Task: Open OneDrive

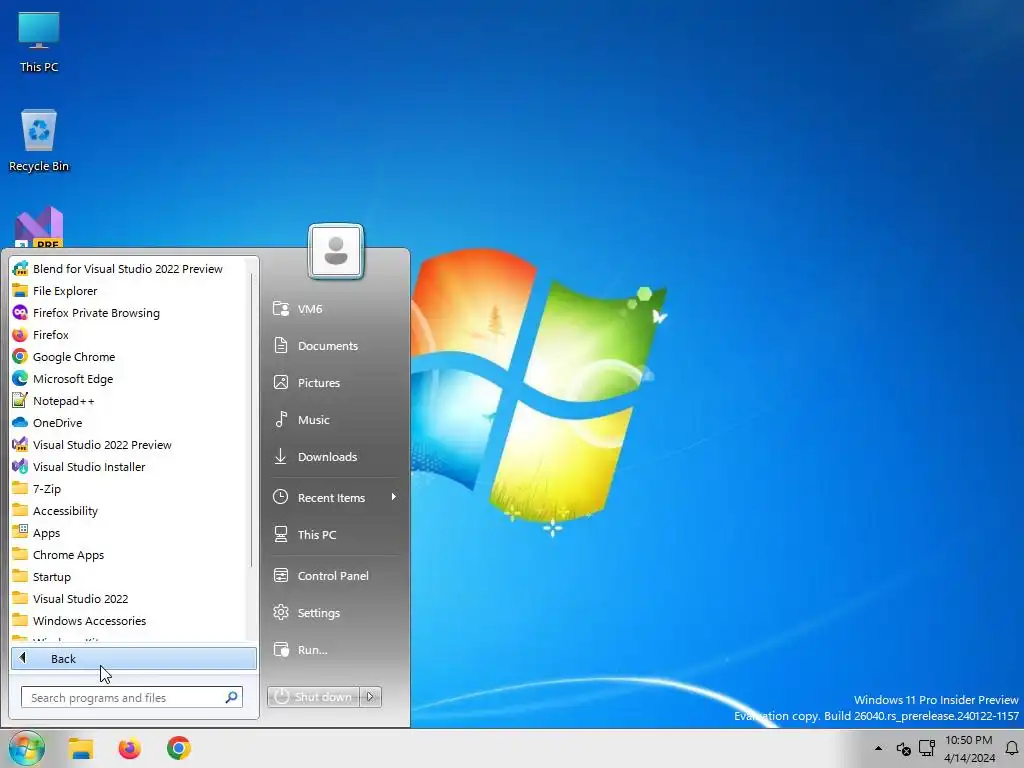Action: (127, 423)
